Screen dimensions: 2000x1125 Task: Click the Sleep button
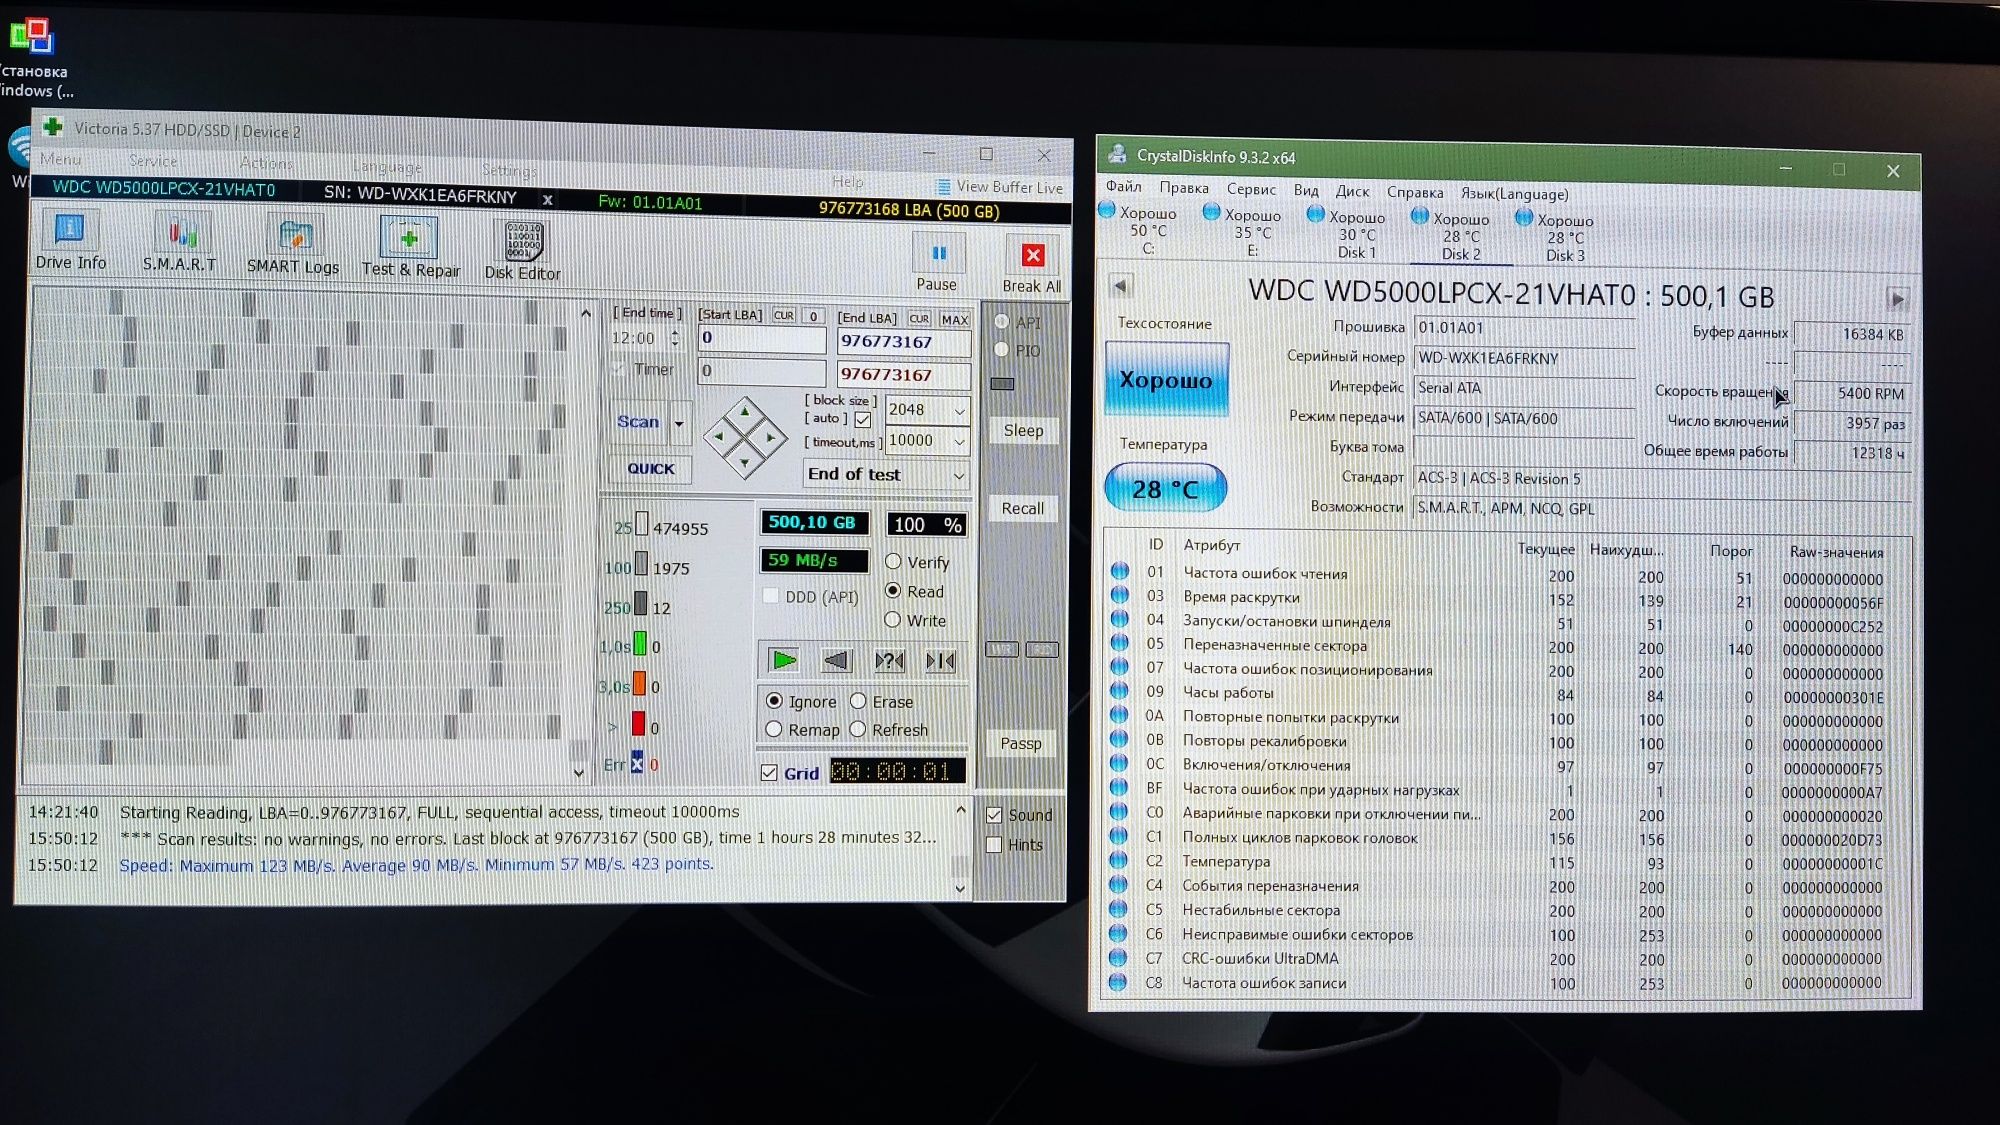click(x=1023, y=430)
